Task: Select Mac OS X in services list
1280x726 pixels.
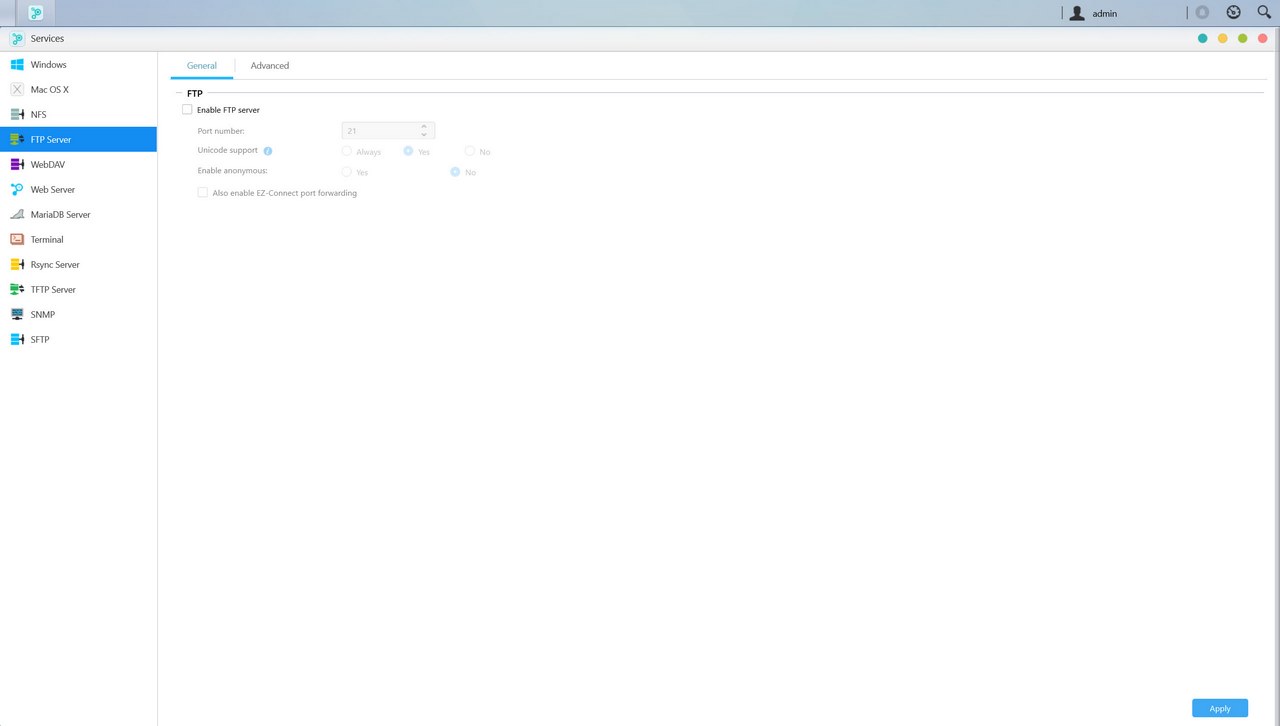Action: click(x=78, y=89)
